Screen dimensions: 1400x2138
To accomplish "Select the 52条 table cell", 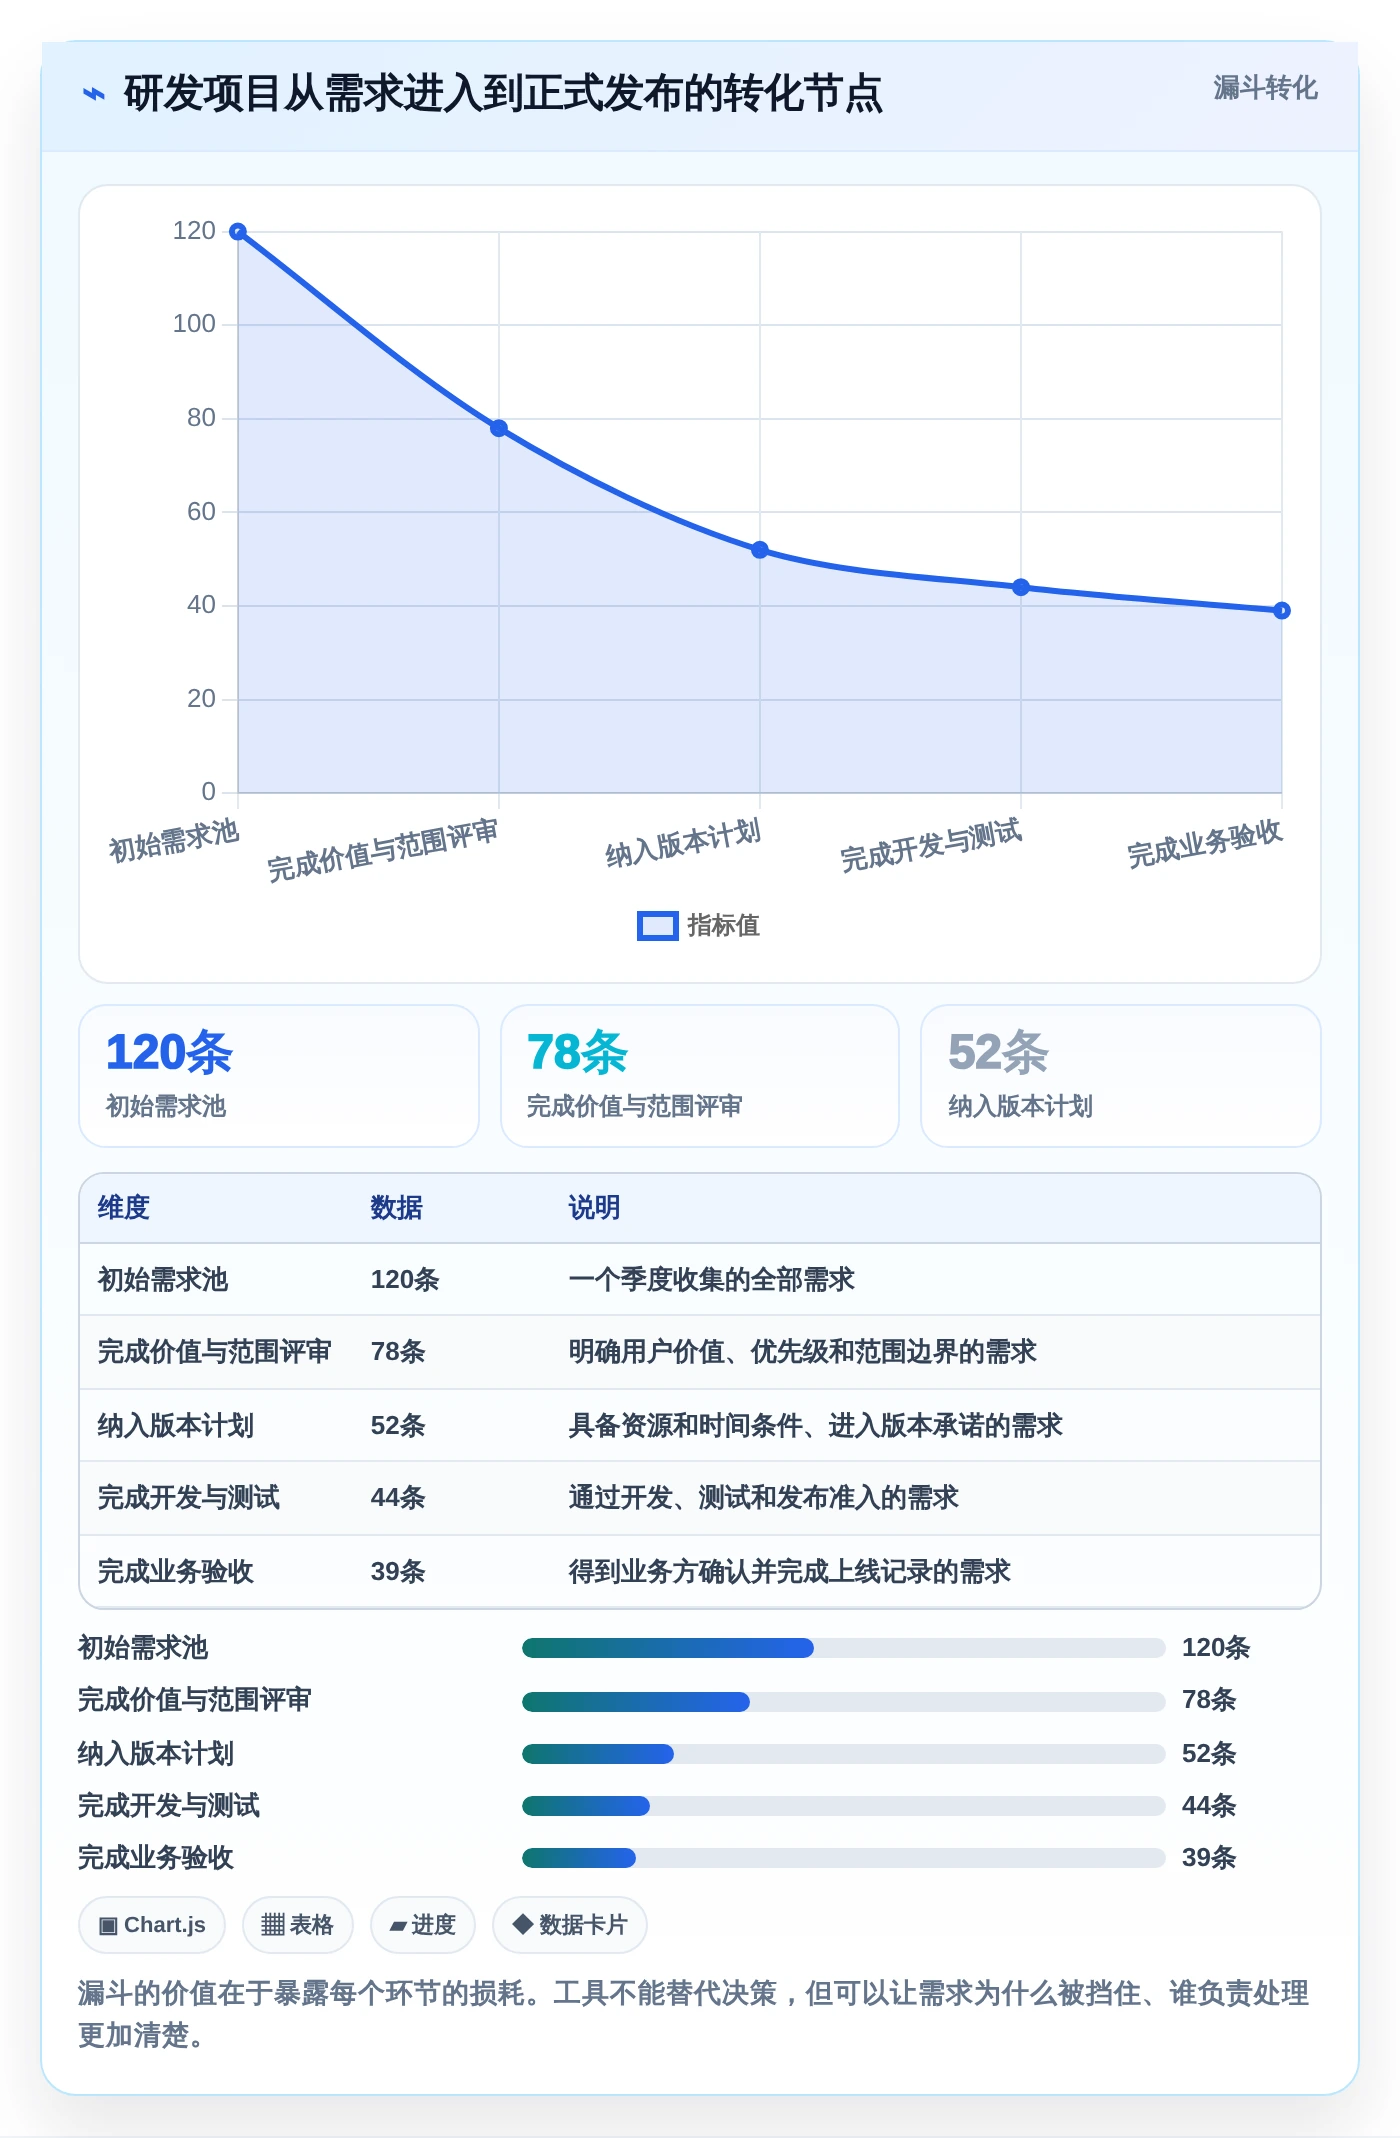I will point(398,1426).
